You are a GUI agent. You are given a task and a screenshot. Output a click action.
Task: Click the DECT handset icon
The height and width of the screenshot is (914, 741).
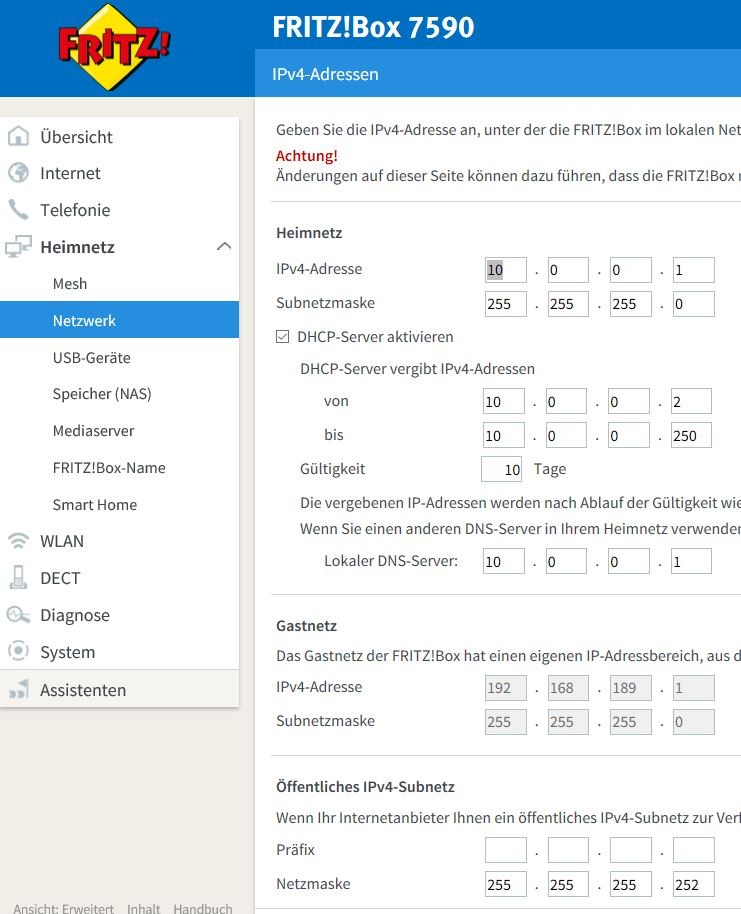pos(18,578)
